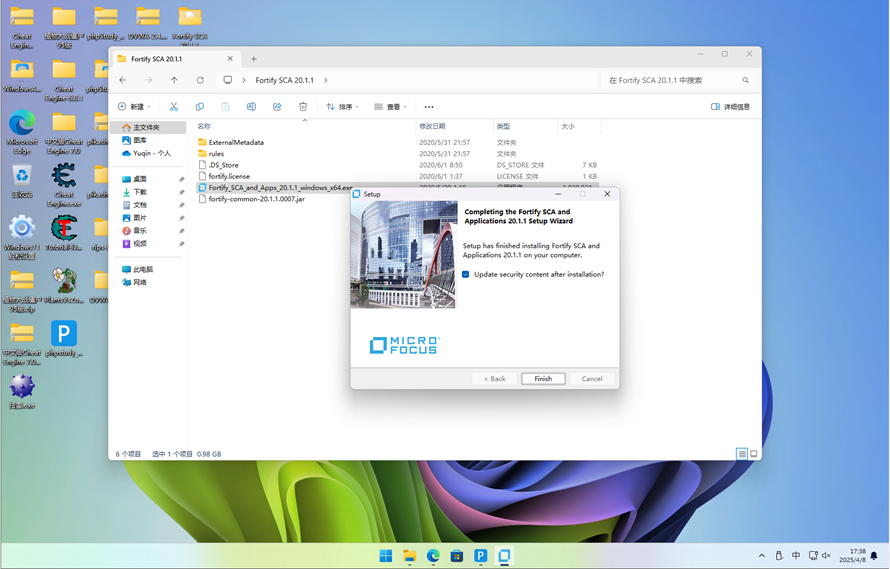This screenshot has width=890, height=569.
Task: Select the PlantsVsZombies desktop icon
Action: point(64,285)
